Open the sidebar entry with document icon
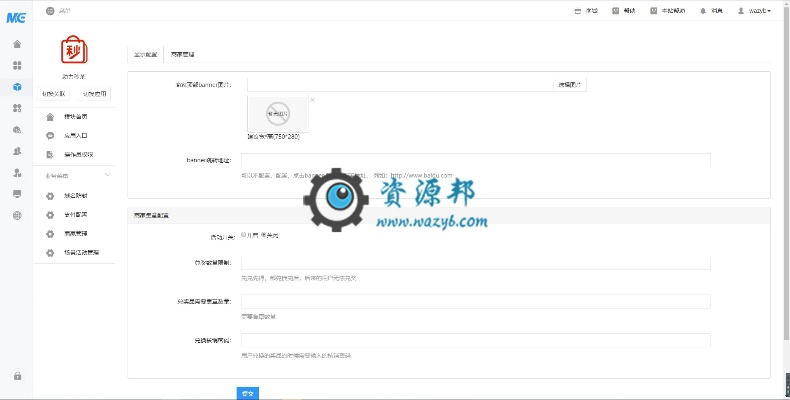Viewport: 790px width, 400px height. pyautogui.click(x=74, y=155)
